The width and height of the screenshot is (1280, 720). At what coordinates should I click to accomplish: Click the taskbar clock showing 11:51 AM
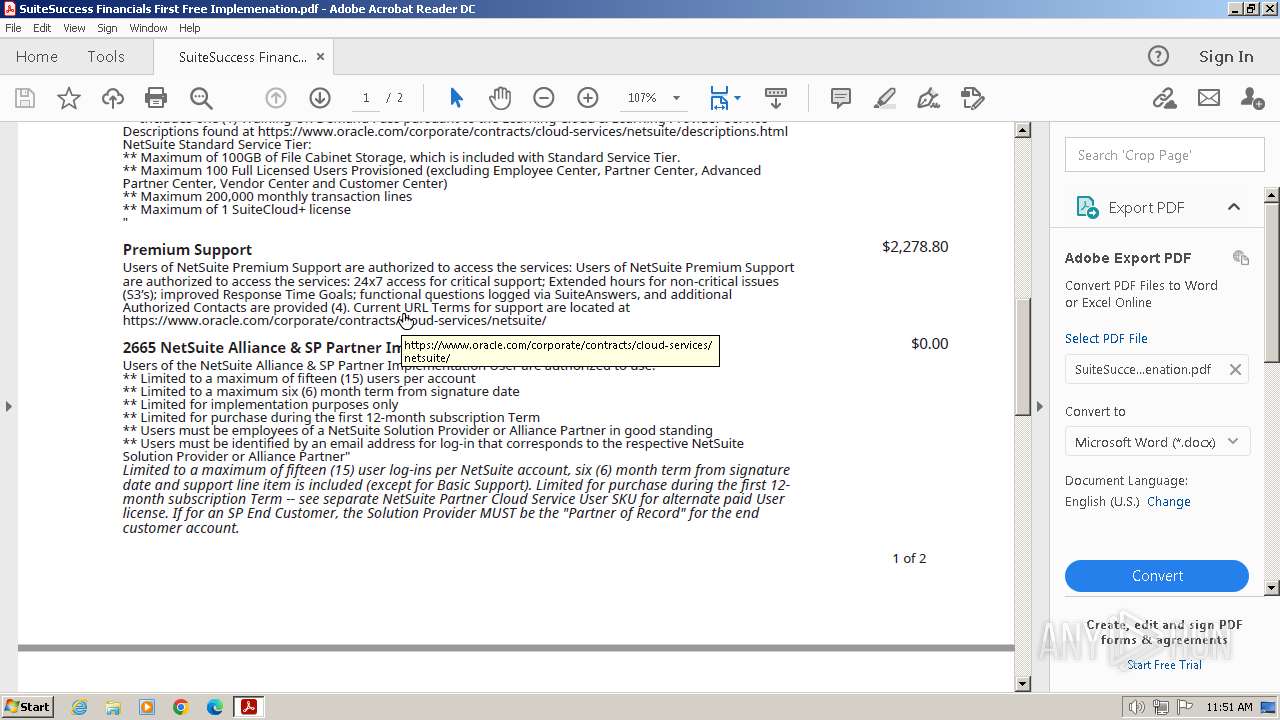(1229, 707)
